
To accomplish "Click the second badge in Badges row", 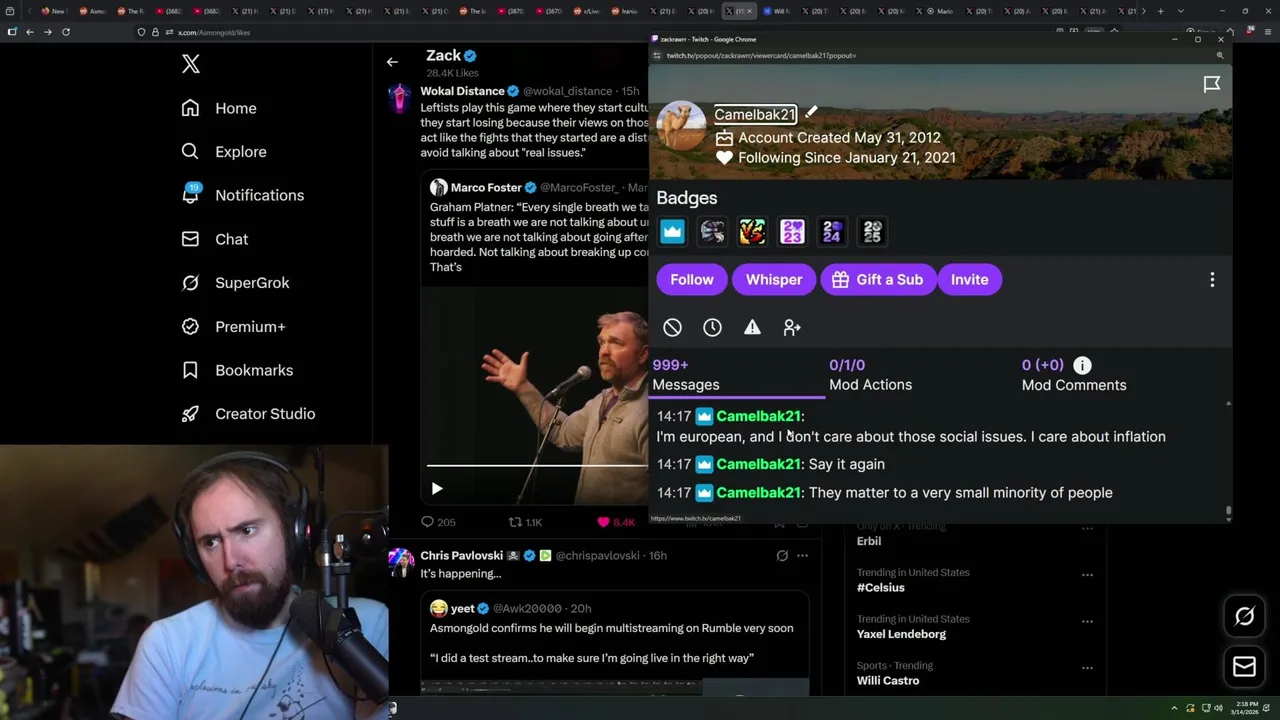I will (712, 232).
